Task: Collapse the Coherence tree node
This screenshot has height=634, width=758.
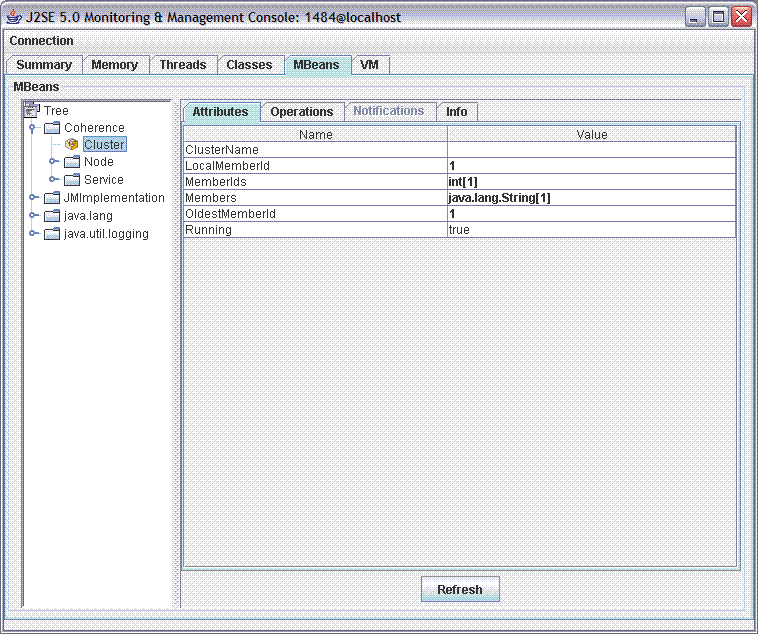Action: click(x=32, y=128)
